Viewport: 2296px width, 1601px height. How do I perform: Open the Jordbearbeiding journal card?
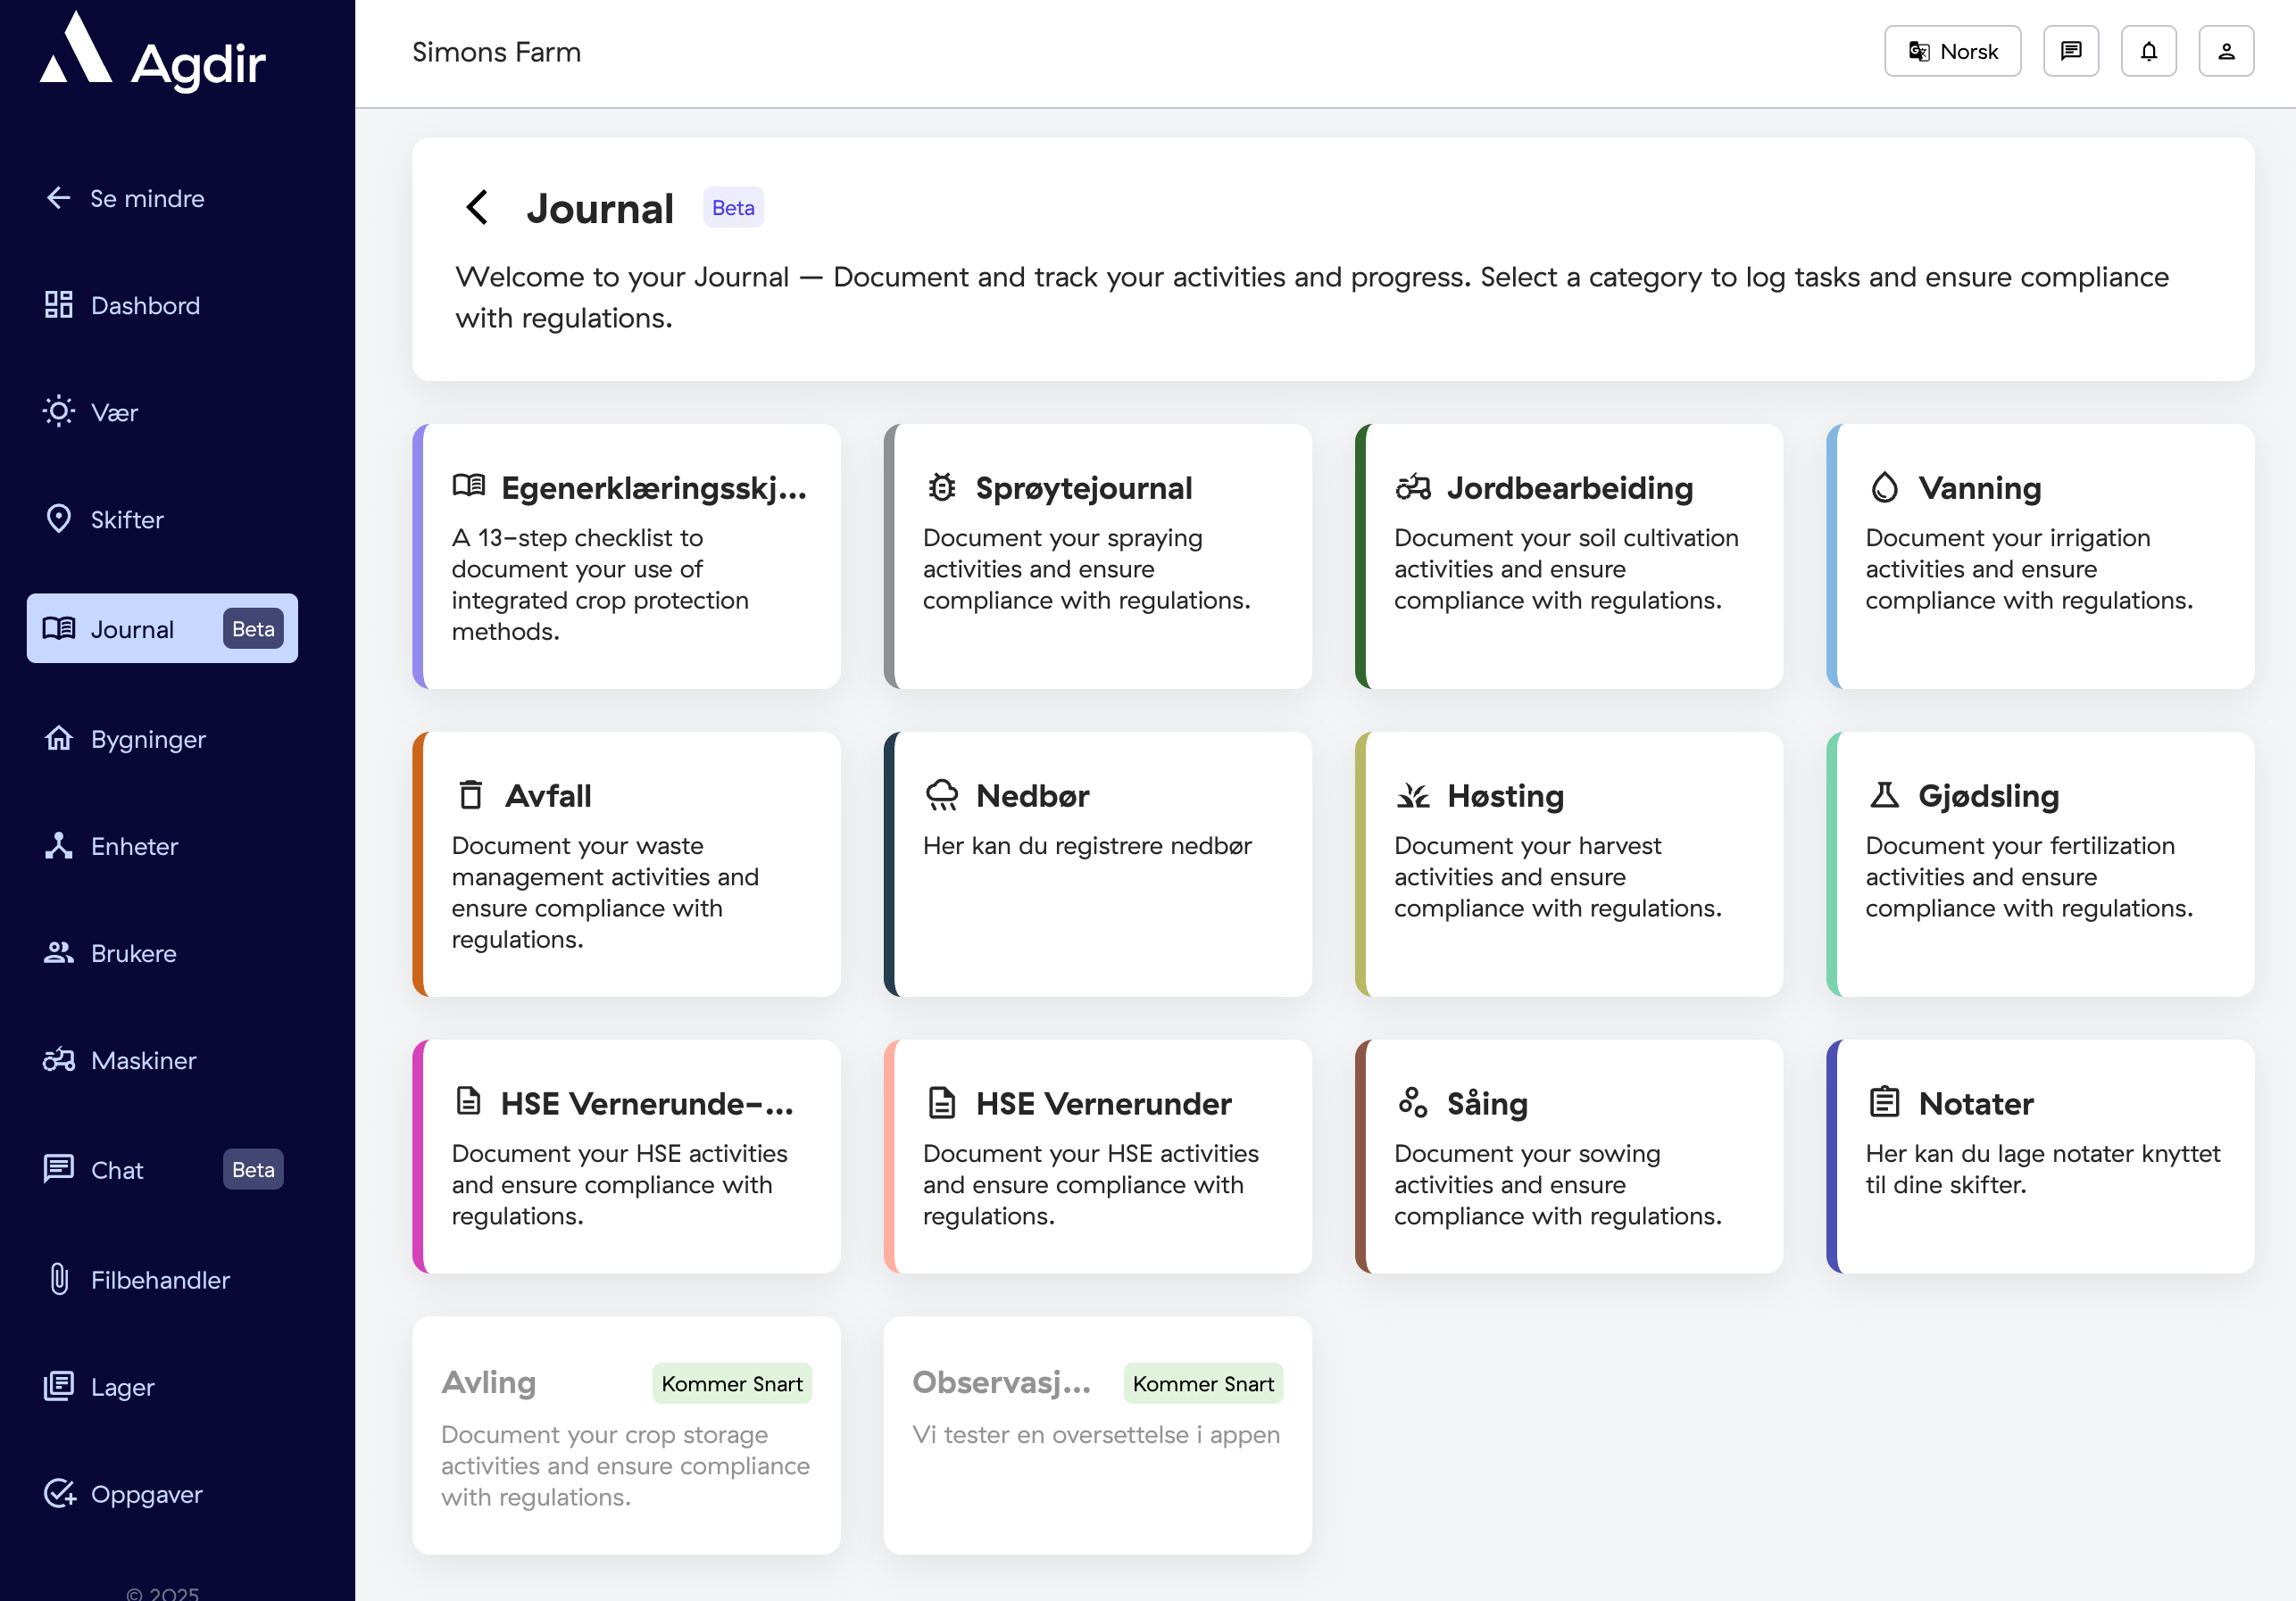coord(1568,555)
